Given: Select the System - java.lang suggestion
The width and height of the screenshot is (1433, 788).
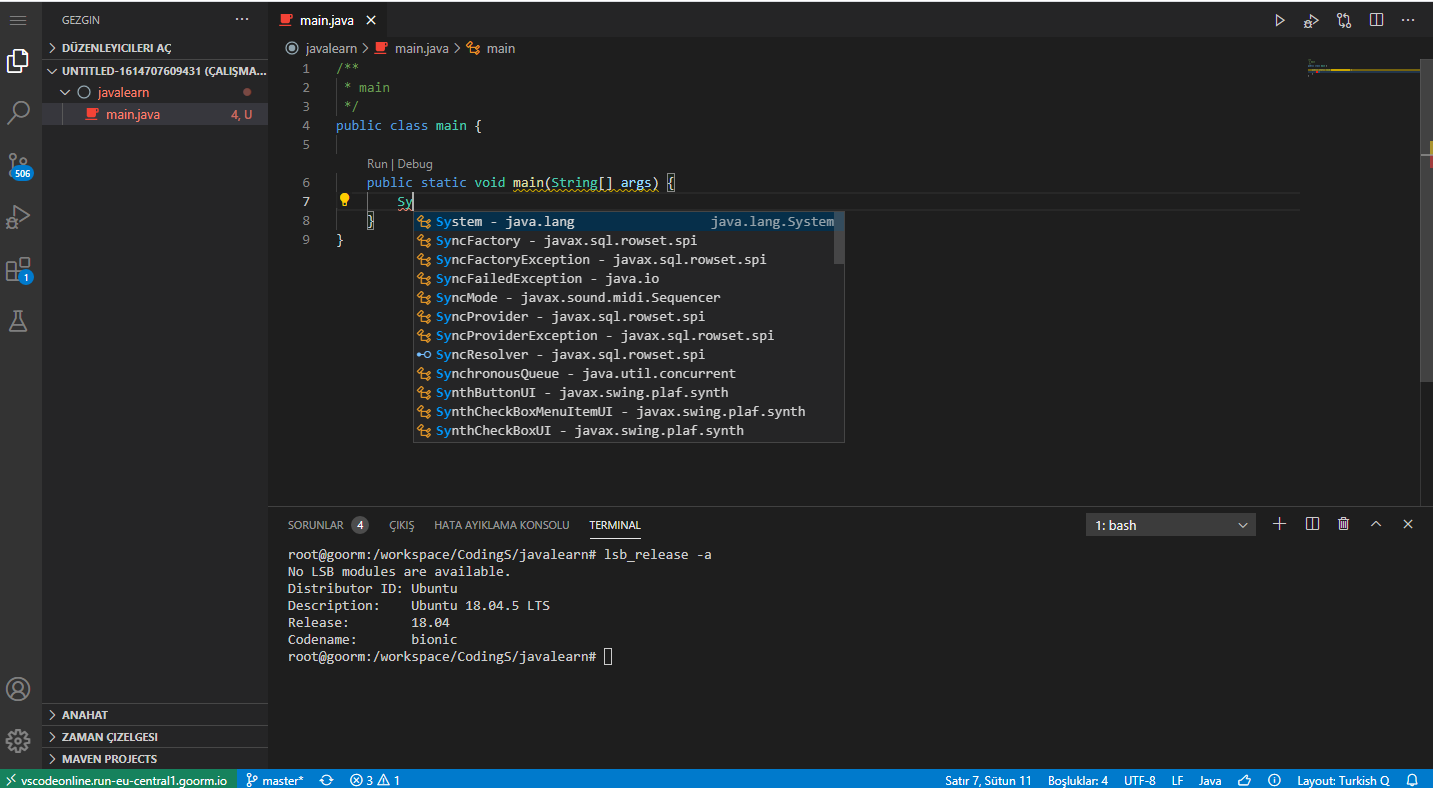Looking at the screenshot, I should coord(624,222).
